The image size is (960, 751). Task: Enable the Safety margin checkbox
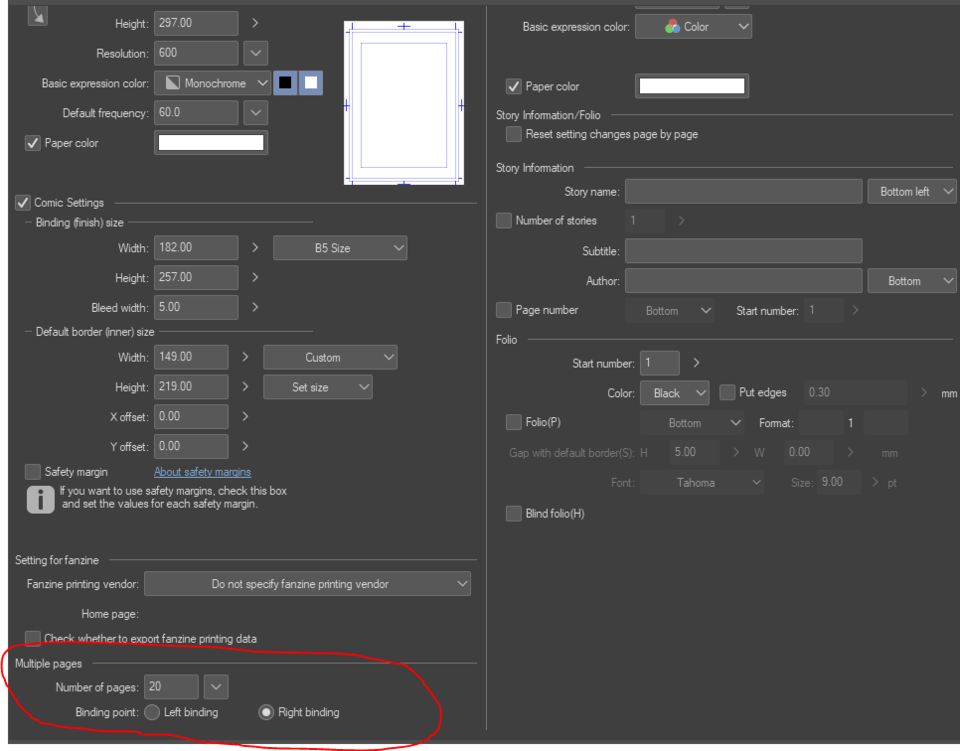(x=33, y=471)
